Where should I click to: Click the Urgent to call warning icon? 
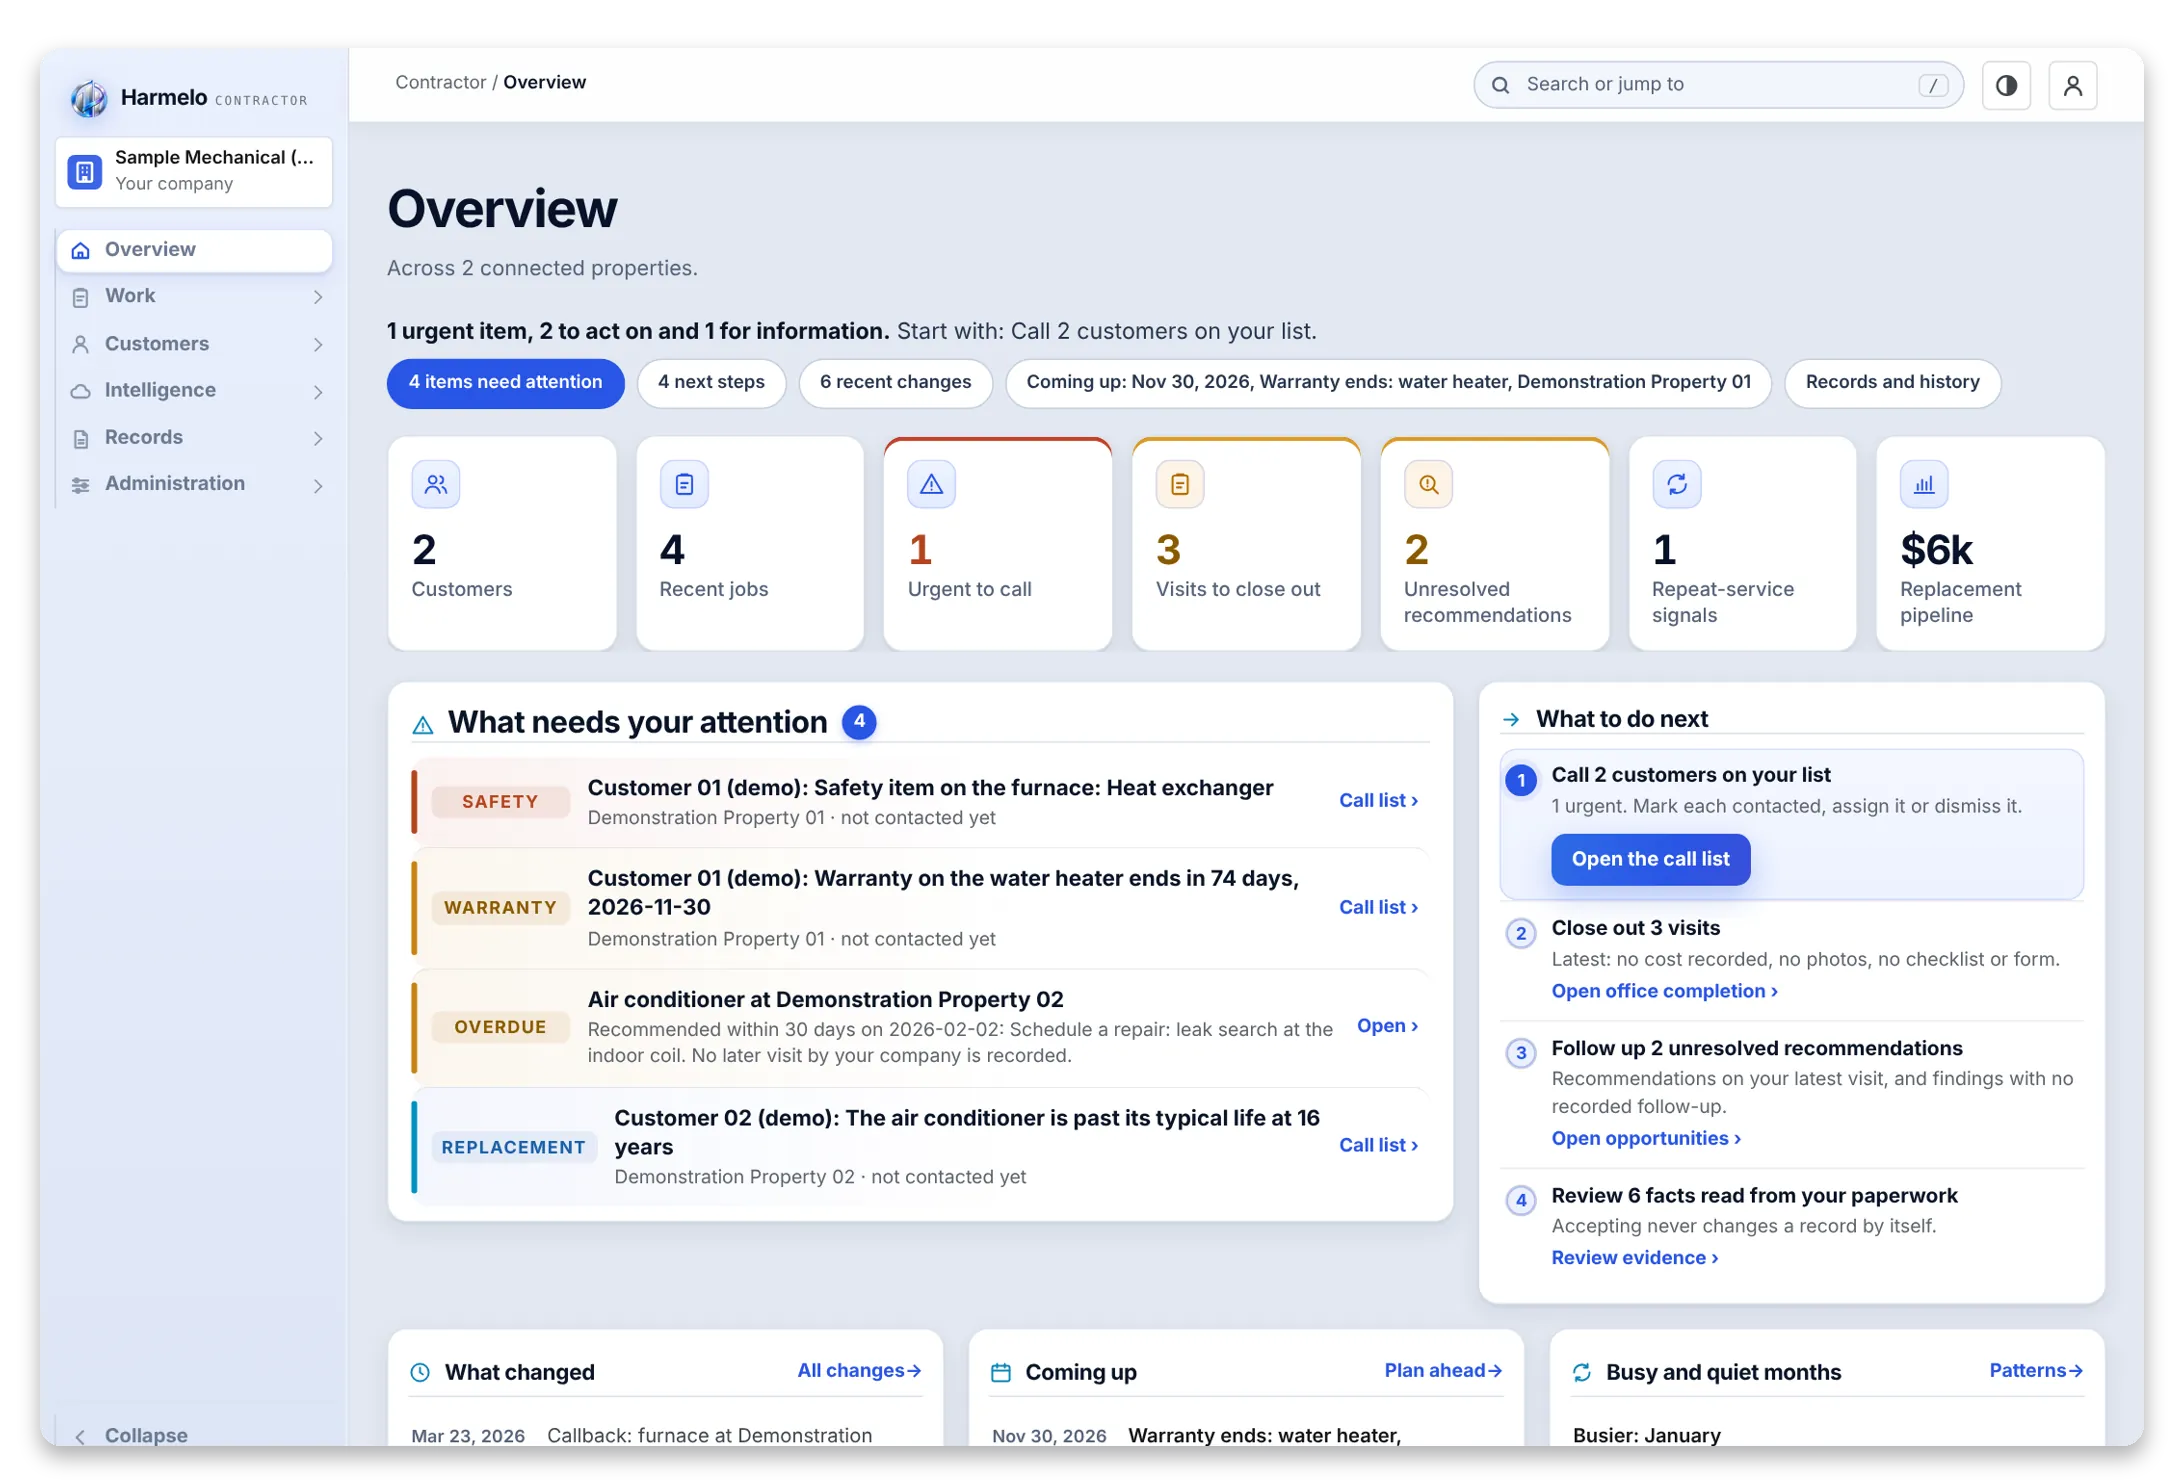pos(932,484)
